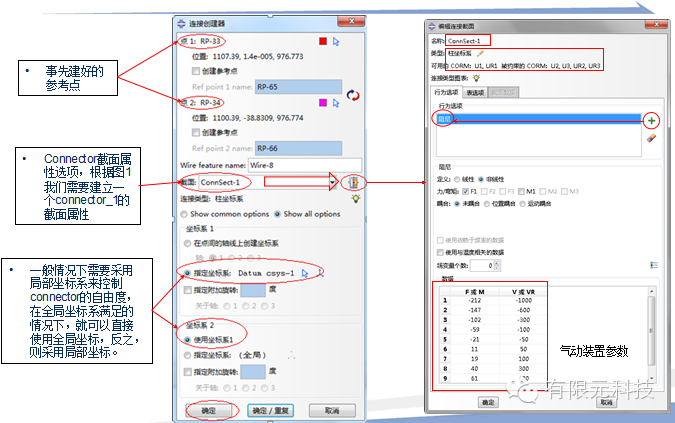The height and width of the screenshot is (423, 675).
Task: Click table cell -59 in row 4
Action: tap(475, 330)
